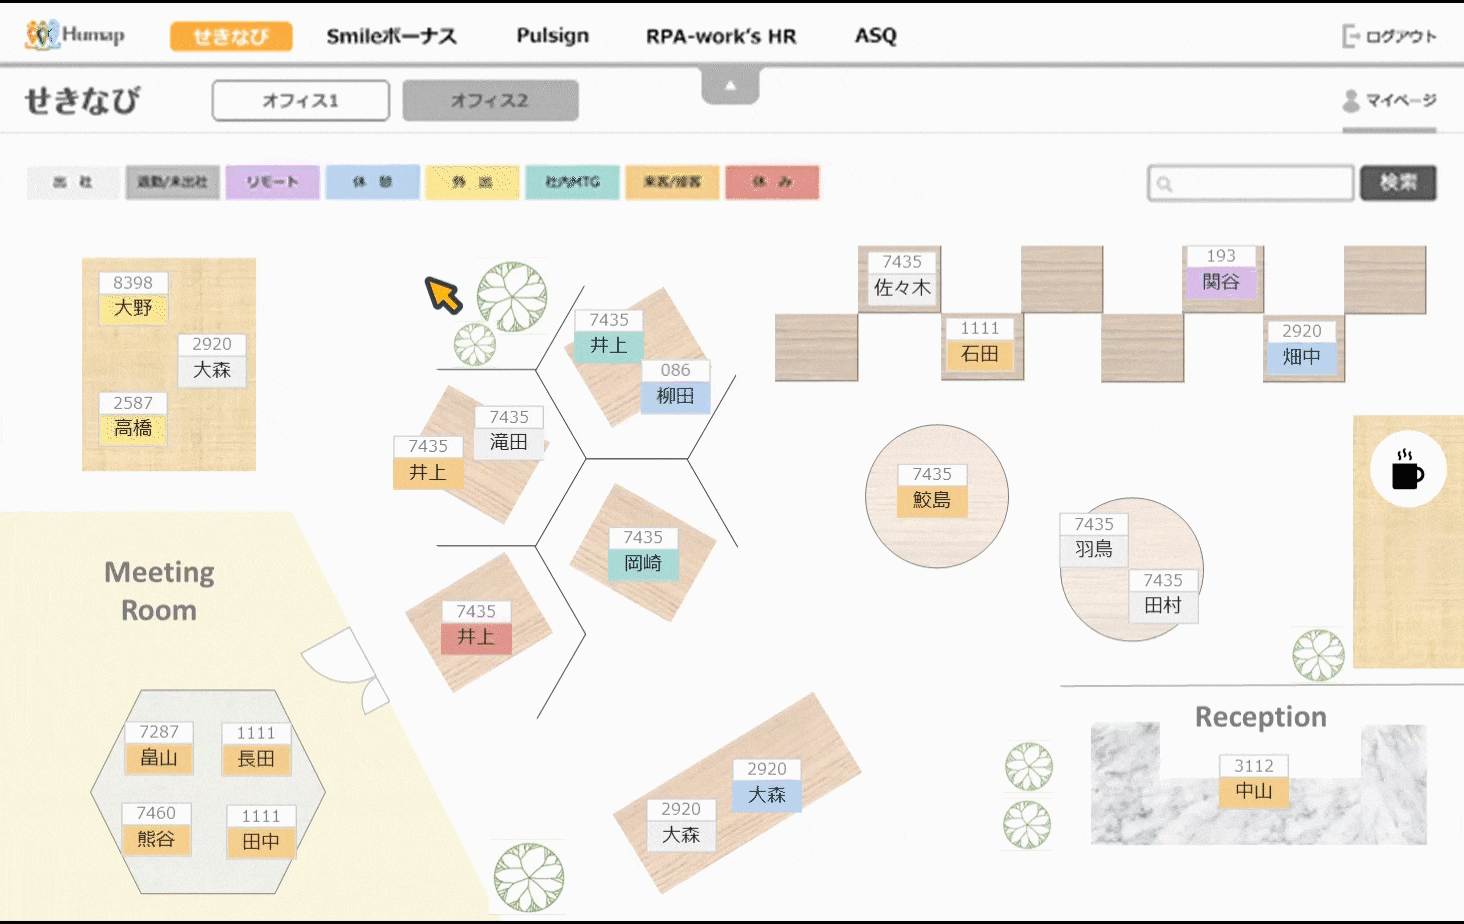Viewport: 1464px width, 924px height.
Task: Click the My Page person icon
Action: [x=1351, y=100]
